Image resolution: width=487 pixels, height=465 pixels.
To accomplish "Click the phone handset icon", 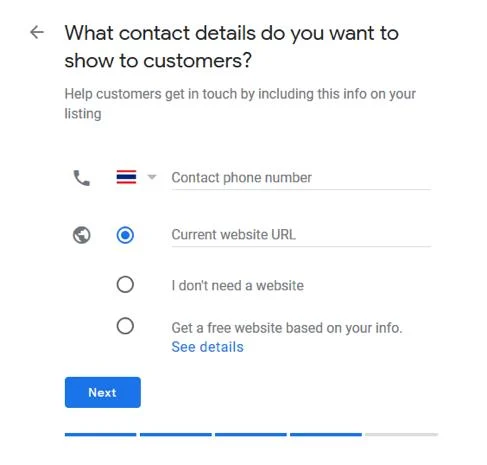I will point(82,178).
